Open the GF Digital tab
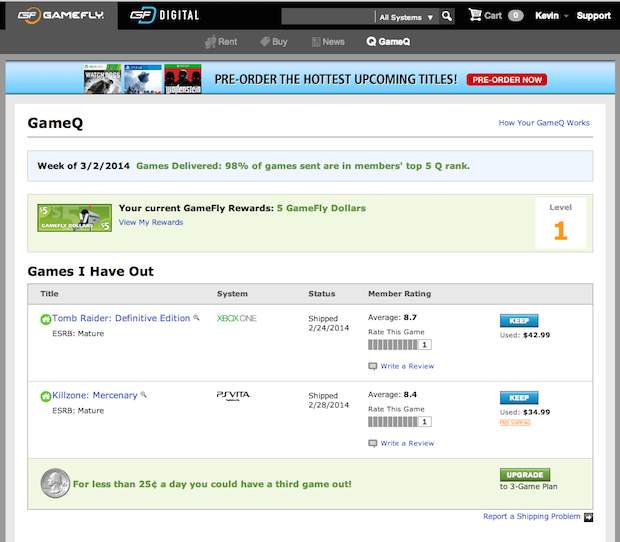This screenshot has height=542, width=620. click(x=164, y=15)
